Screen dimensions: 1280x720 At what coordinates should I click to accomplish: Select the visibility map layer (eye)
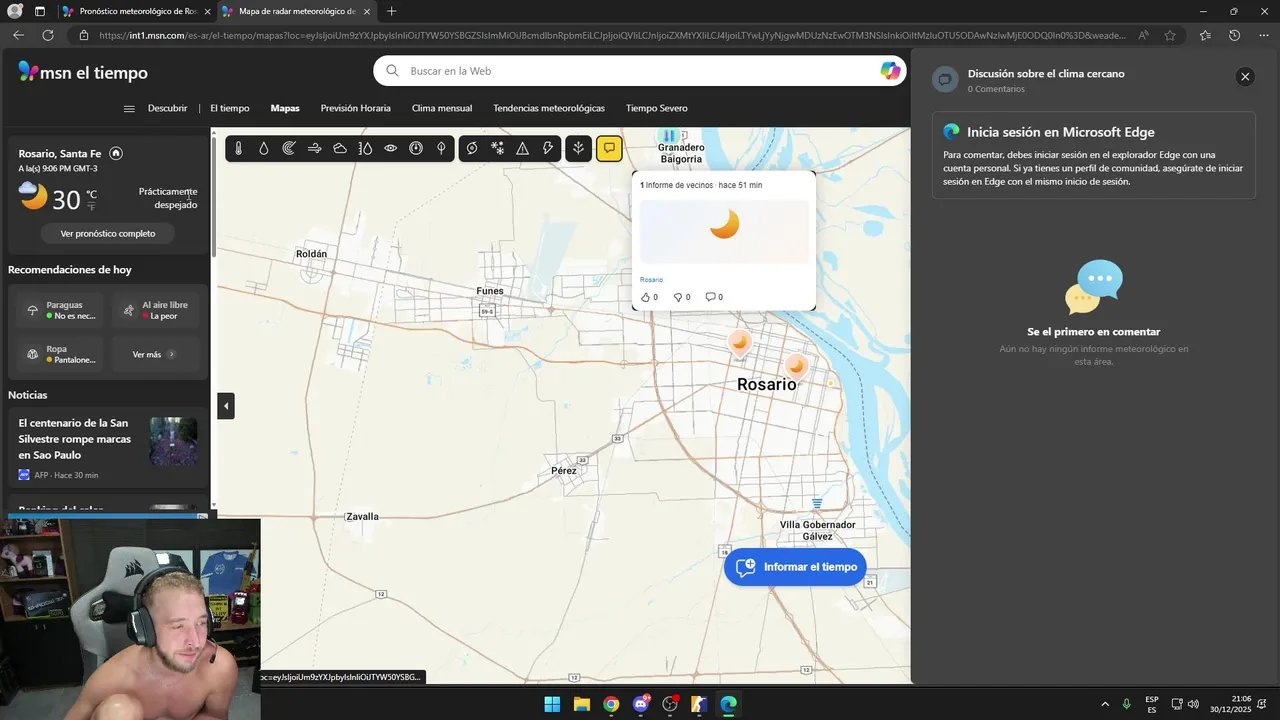(390, 148)
